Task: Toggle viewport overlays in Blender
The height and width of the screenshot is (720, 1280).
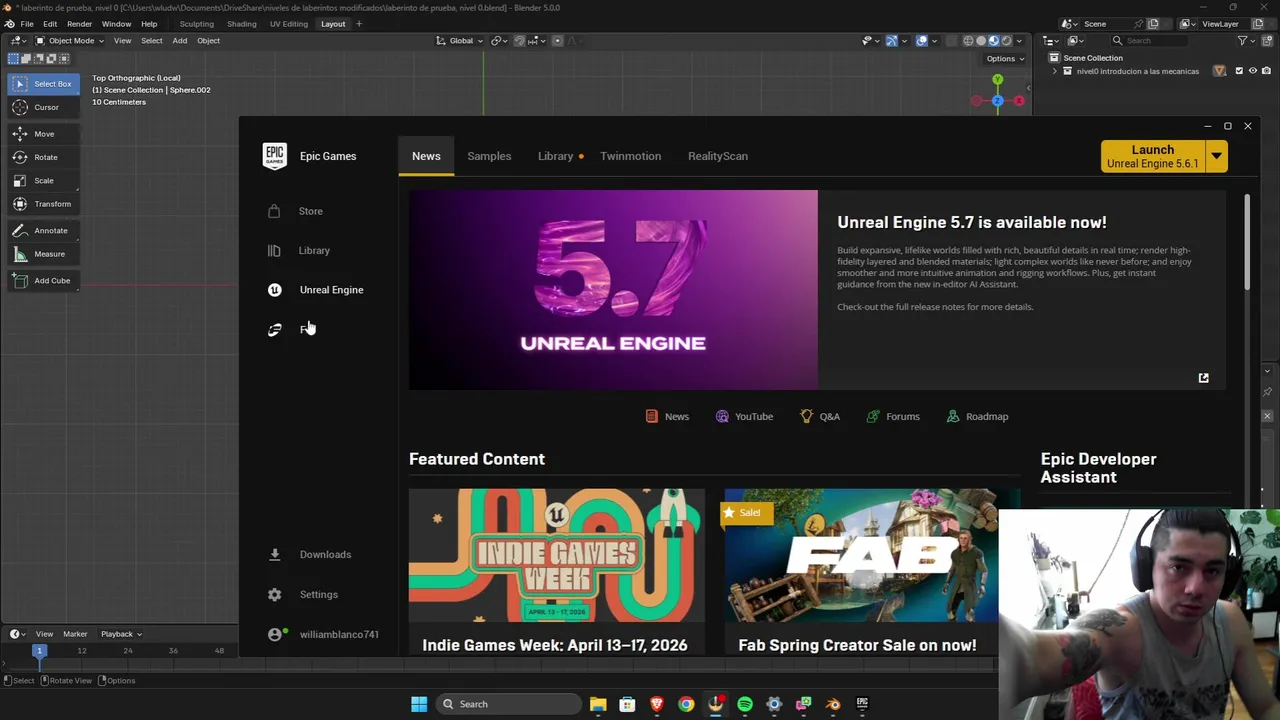Action: 922,41
